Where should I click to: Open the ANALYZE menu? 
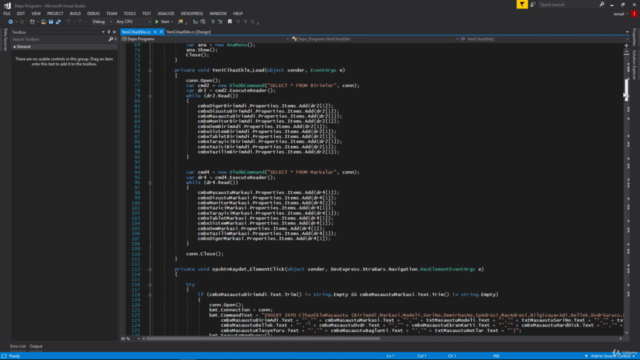tap(166, 13)
